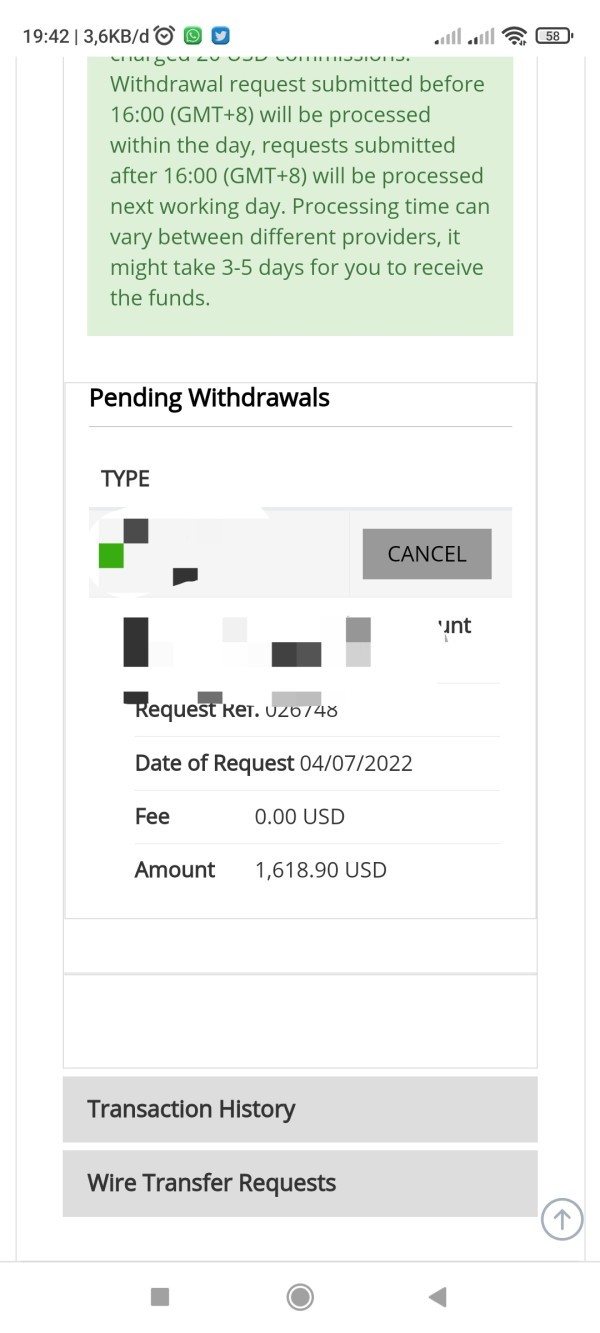Tap the status bar clock time

46,36
